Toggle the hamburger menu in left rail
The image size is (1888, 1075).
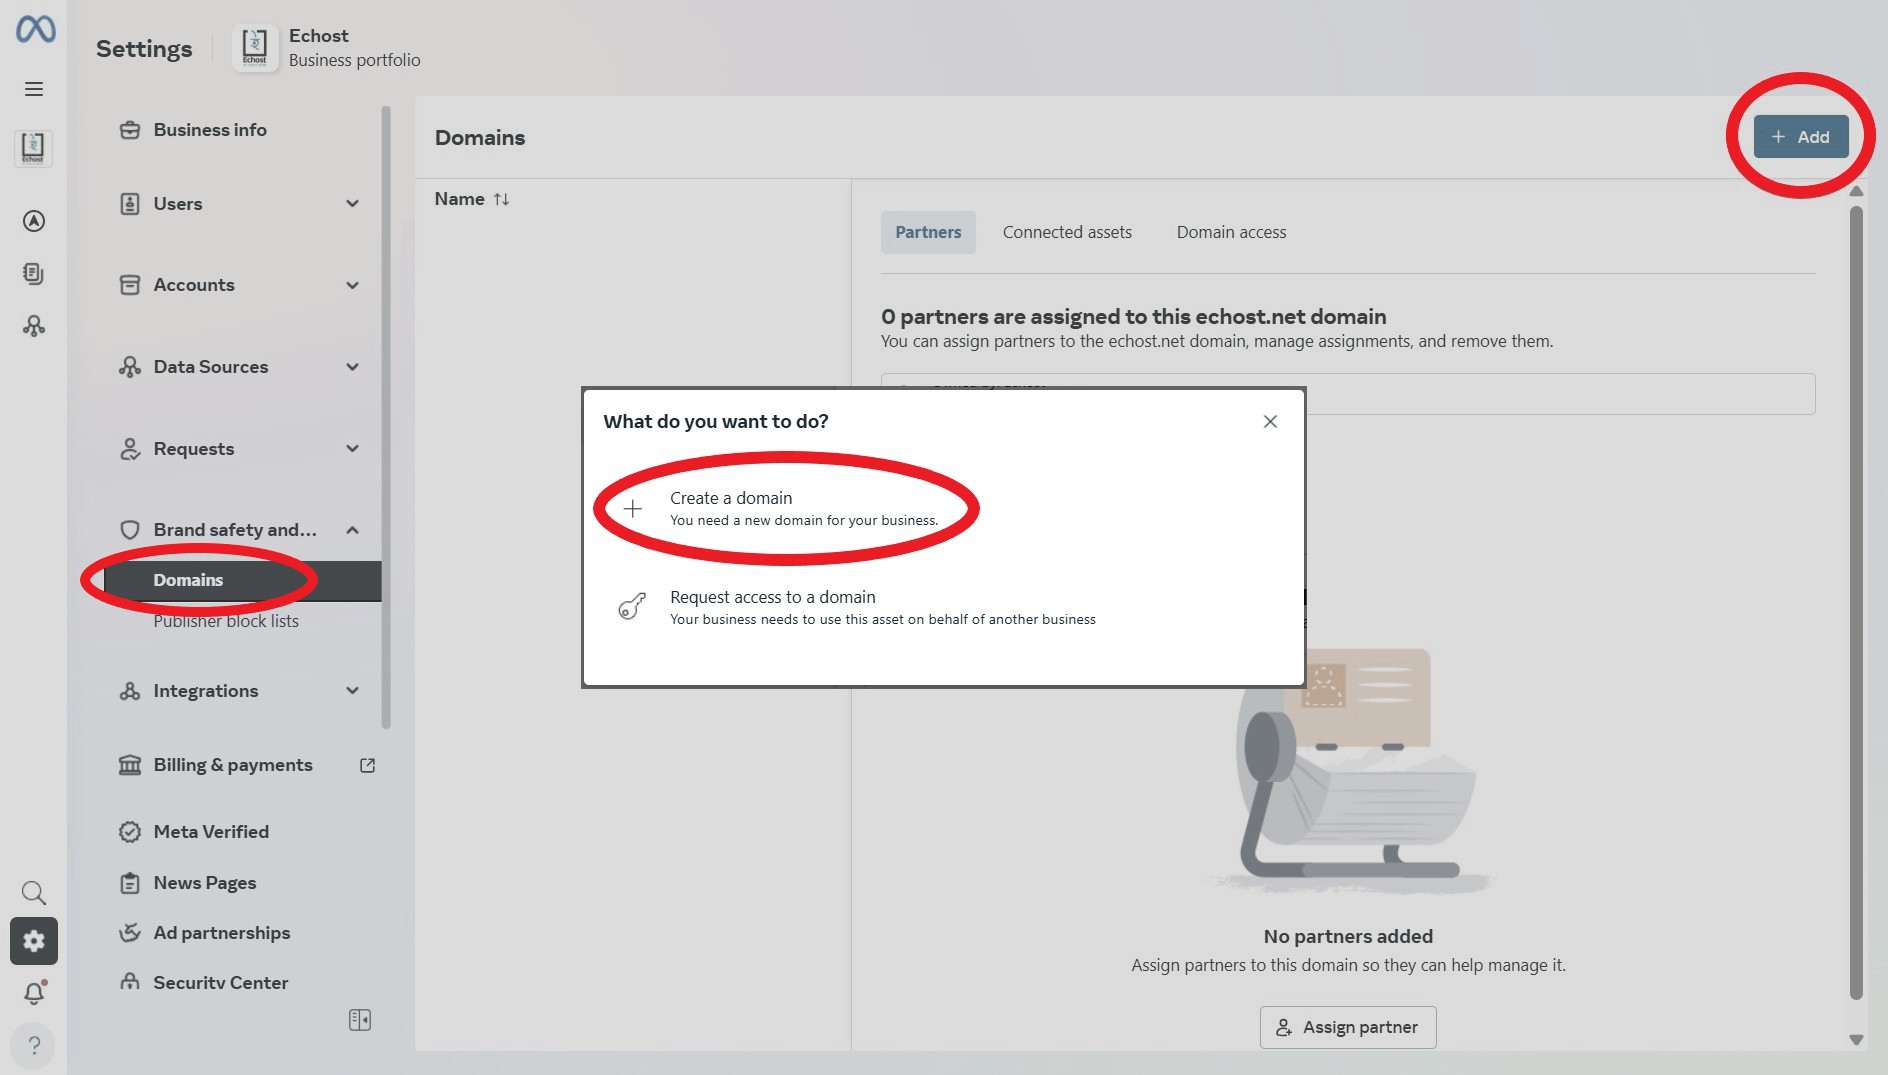(34, 89)
